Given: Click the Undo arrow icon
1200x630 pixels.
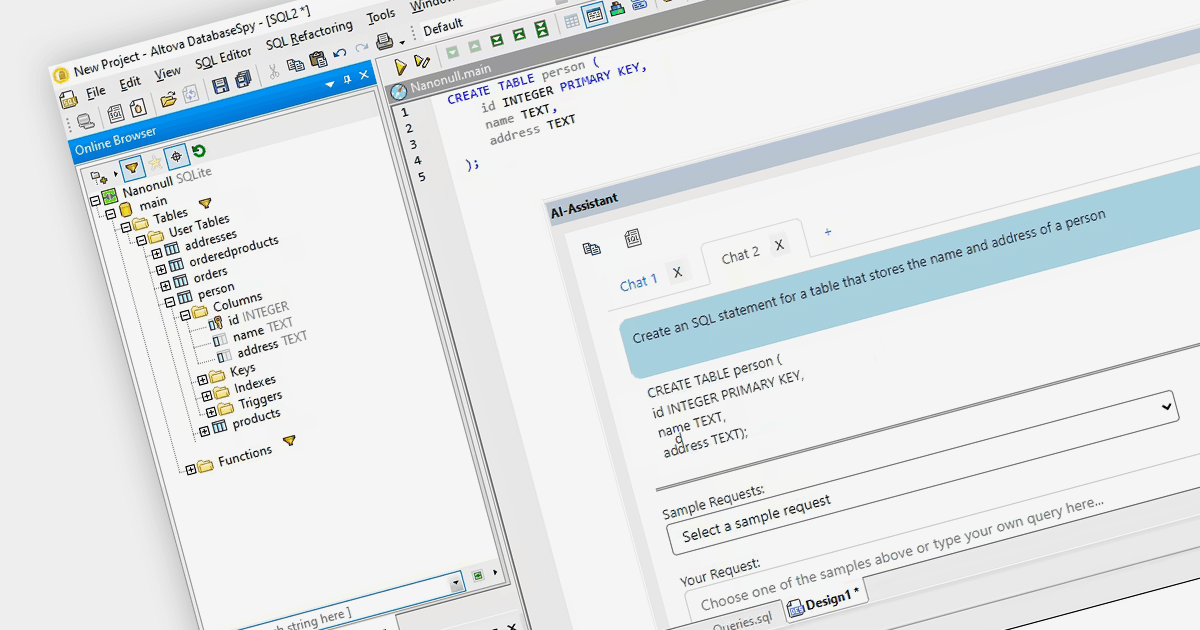Looking at the screenshot, I should point(340,53).
